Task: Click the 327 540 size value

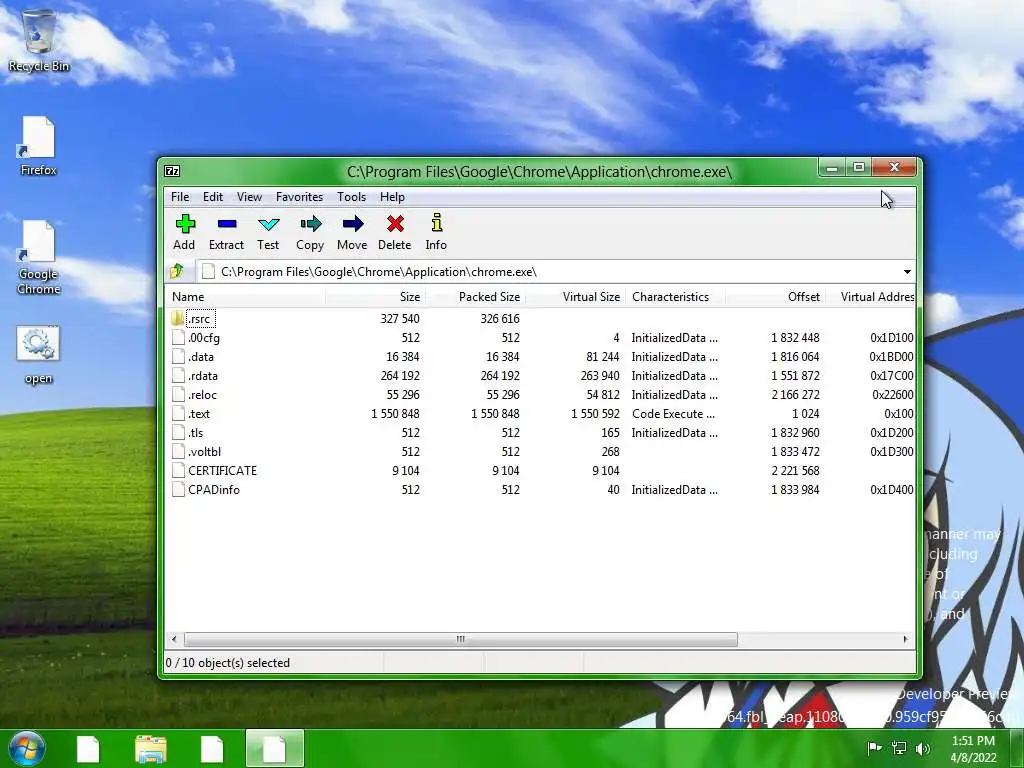Action: tap(400, 319)
